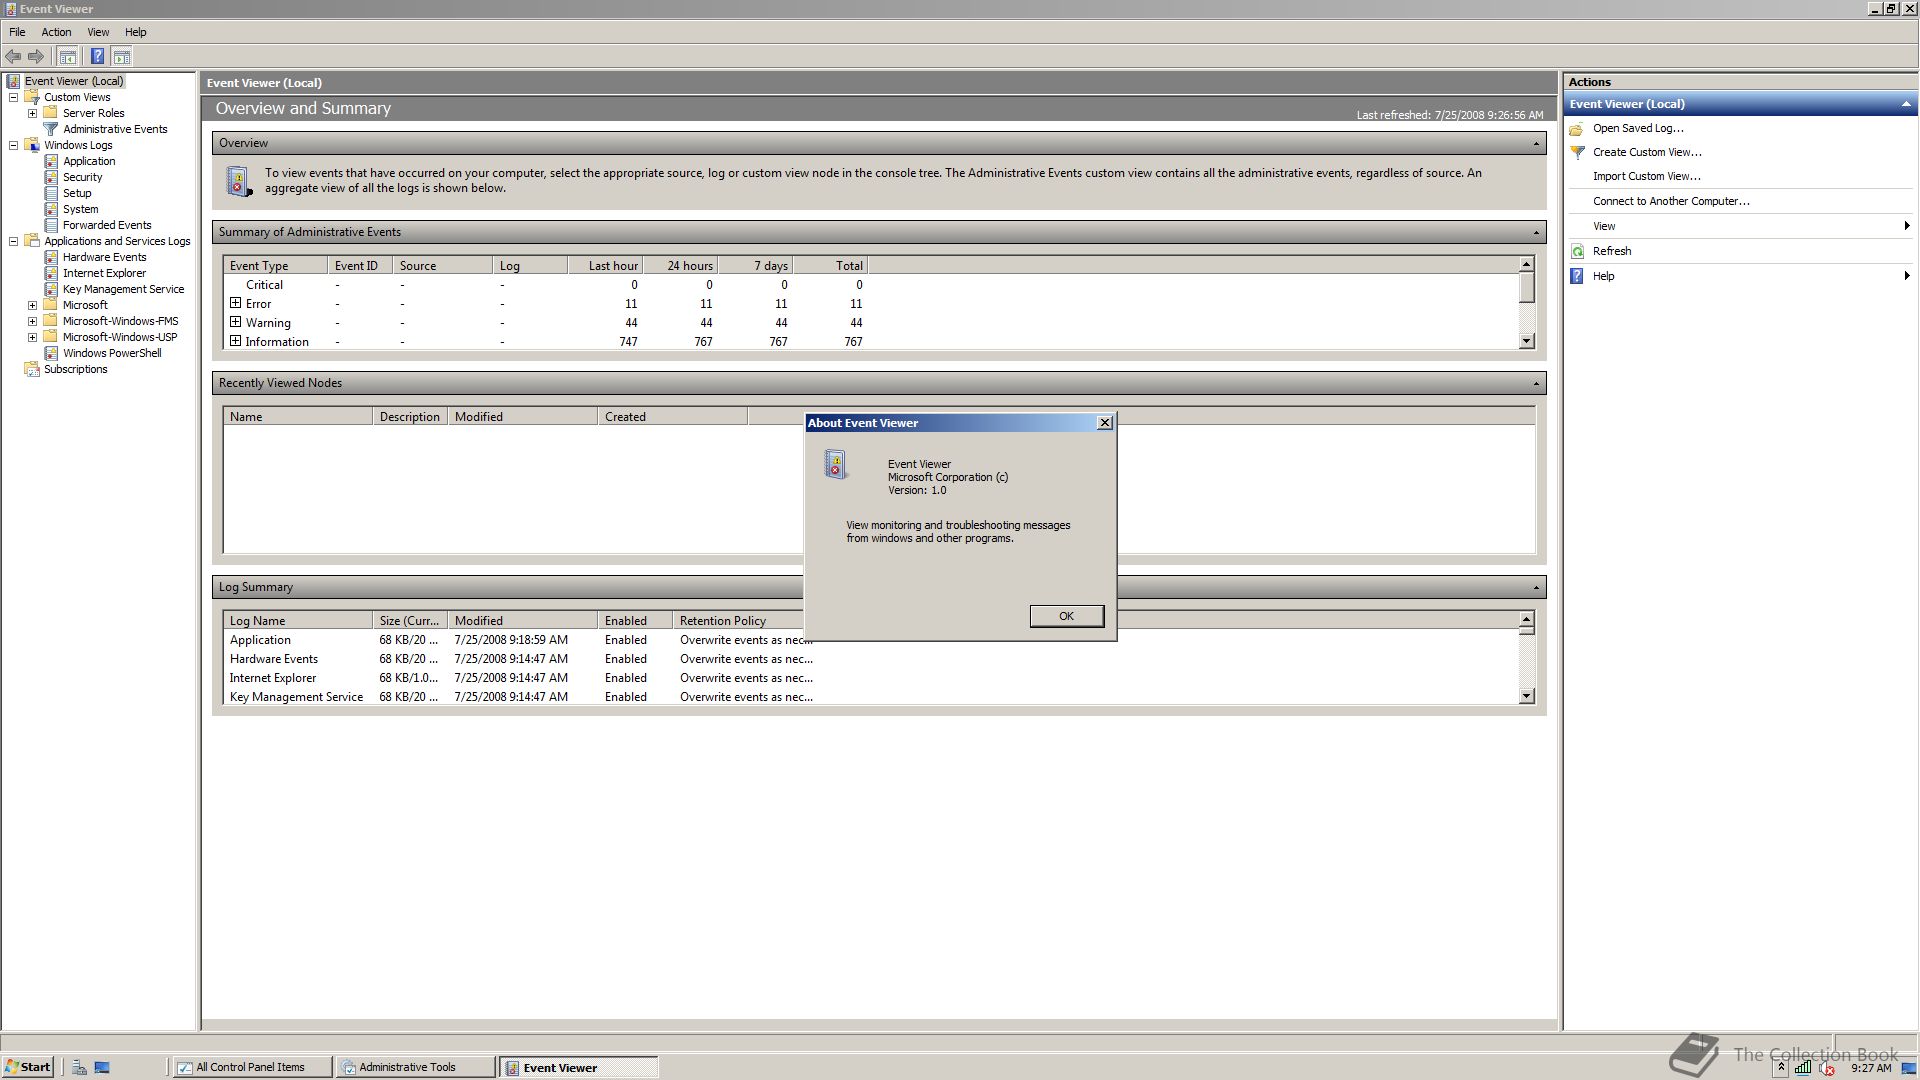Click the System log icon in tree

(x=51, y=209)
